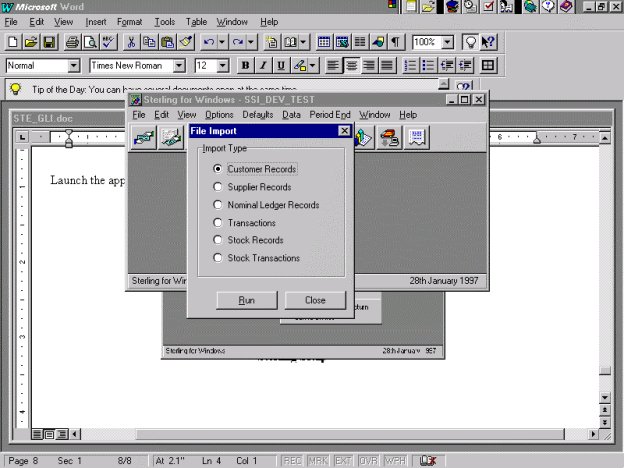Open Word's Format menu
Image resolution: width=624 pixels, height=468 pixels.
tap(129, 22)
